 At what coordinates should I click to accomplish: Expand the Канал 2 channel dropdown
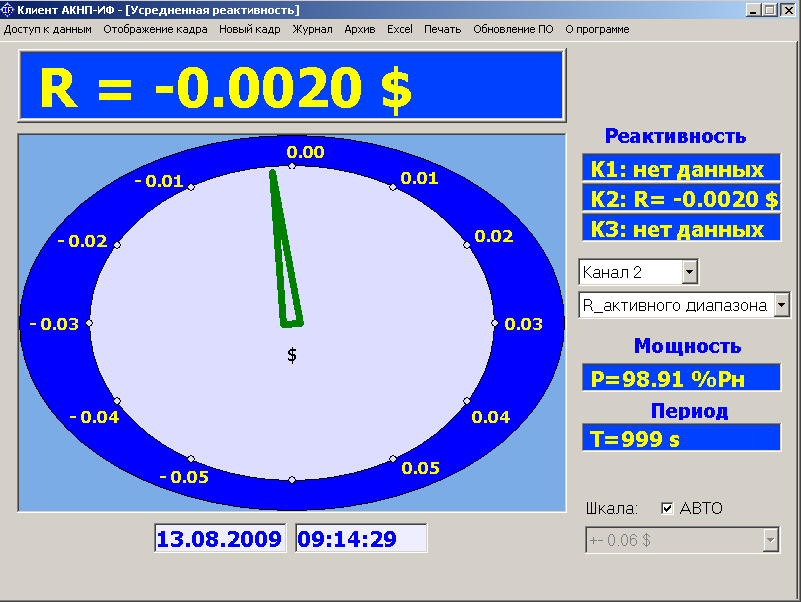[689, 271]
